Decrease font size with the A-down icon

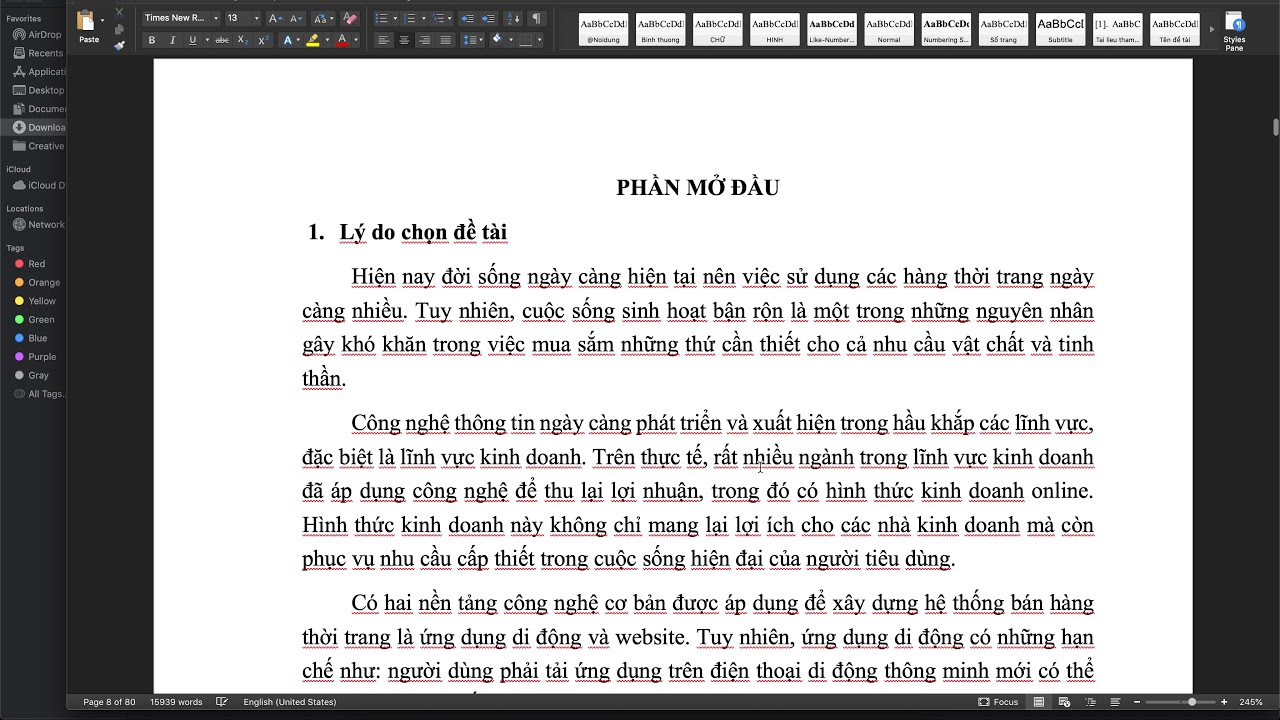coord(296,18)
